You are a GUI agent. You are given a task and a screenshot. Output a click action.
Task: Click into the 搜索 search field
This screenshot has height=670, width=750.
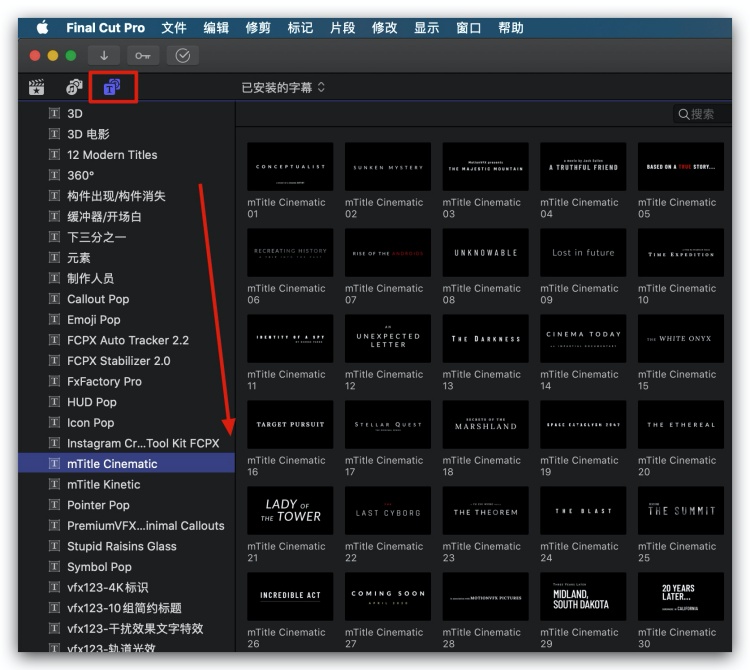[x=702, y=114]
